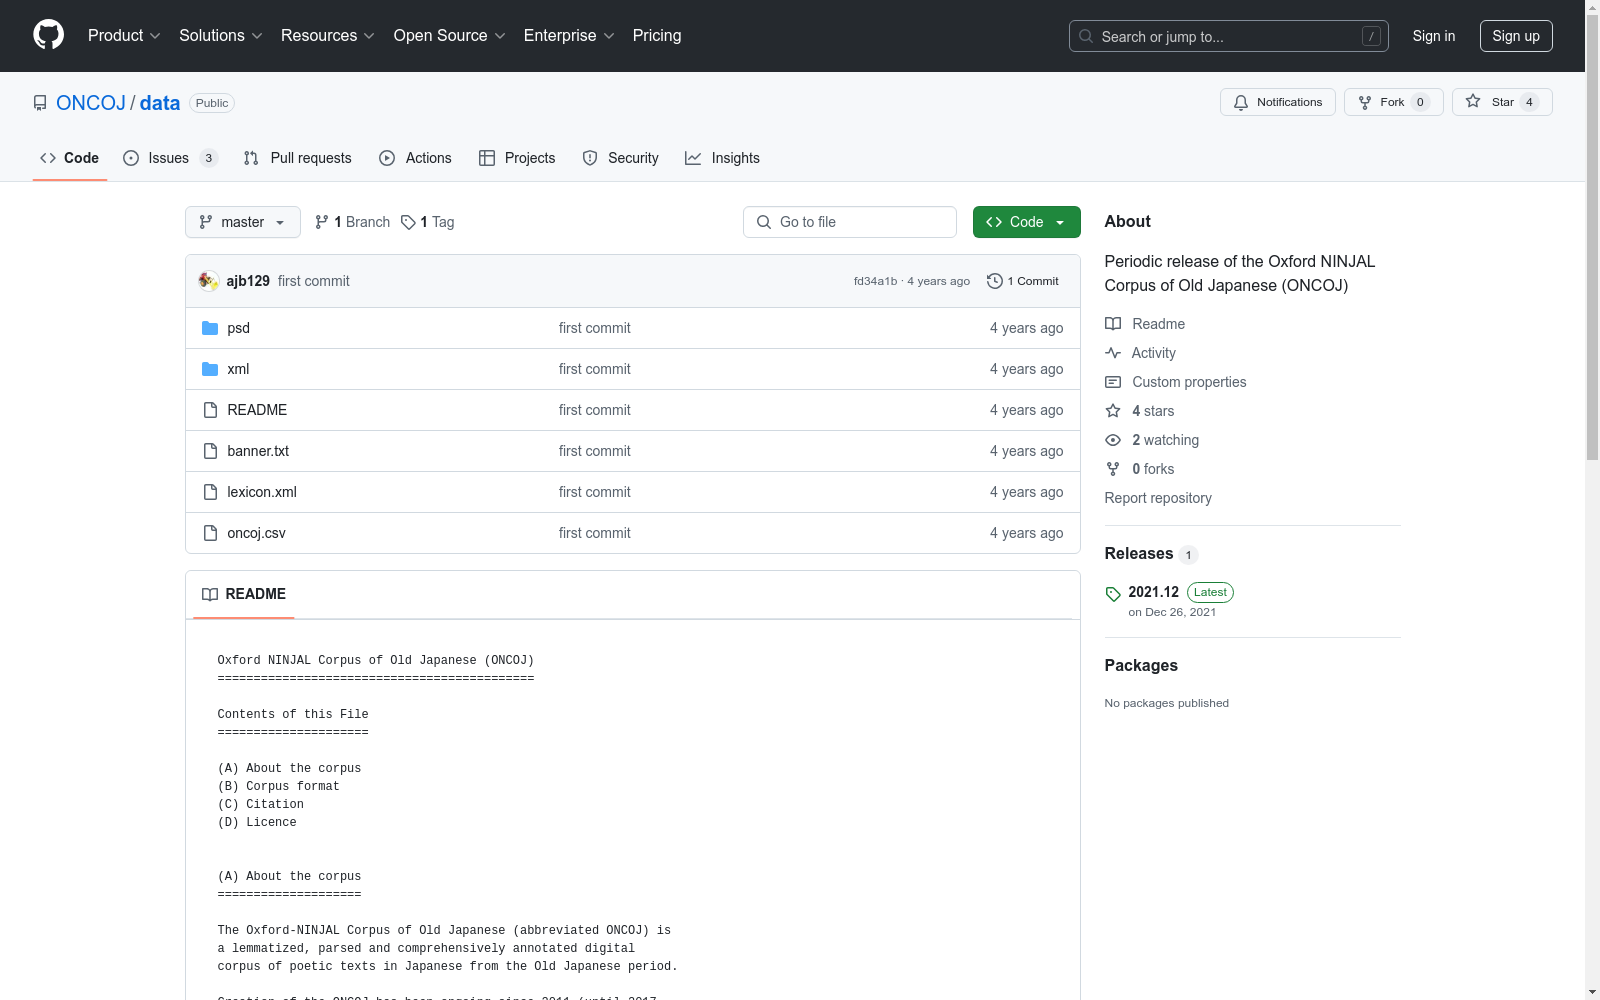Screen dimensions: 1600x1000
Task: Open the Product menu
Action: 124,36
